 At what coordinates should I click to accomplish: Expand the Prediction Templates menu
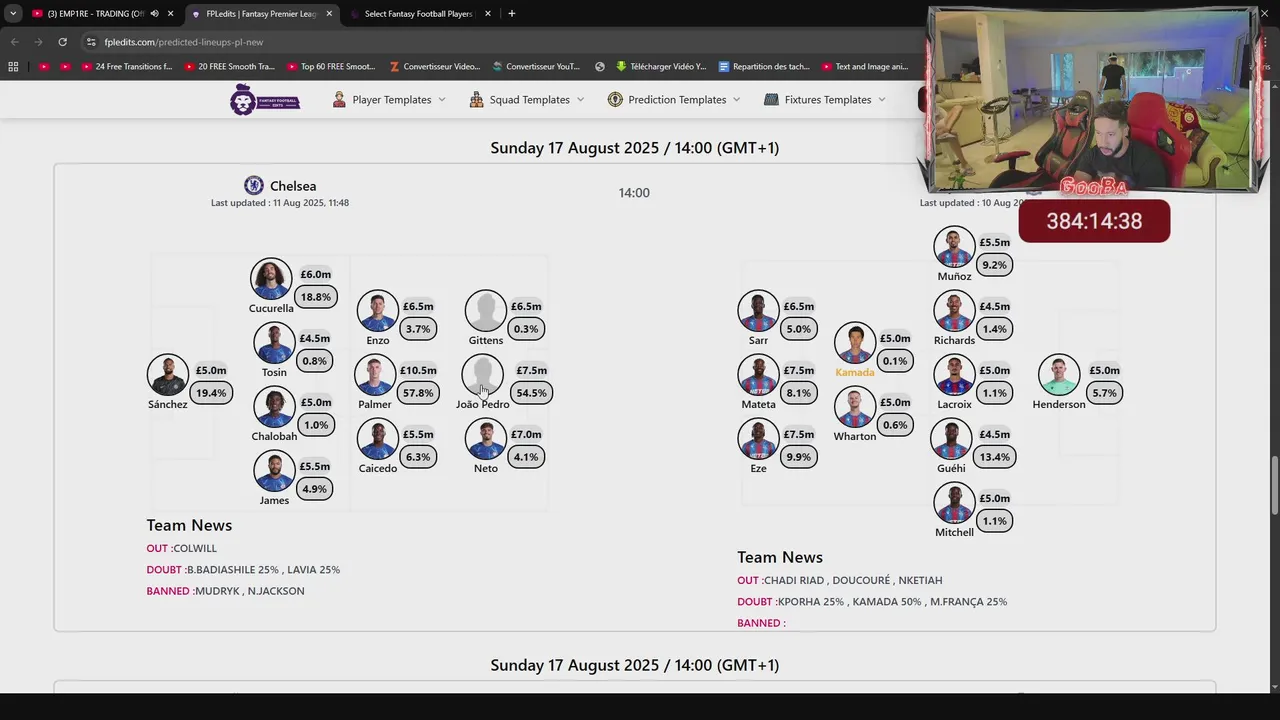674,99
